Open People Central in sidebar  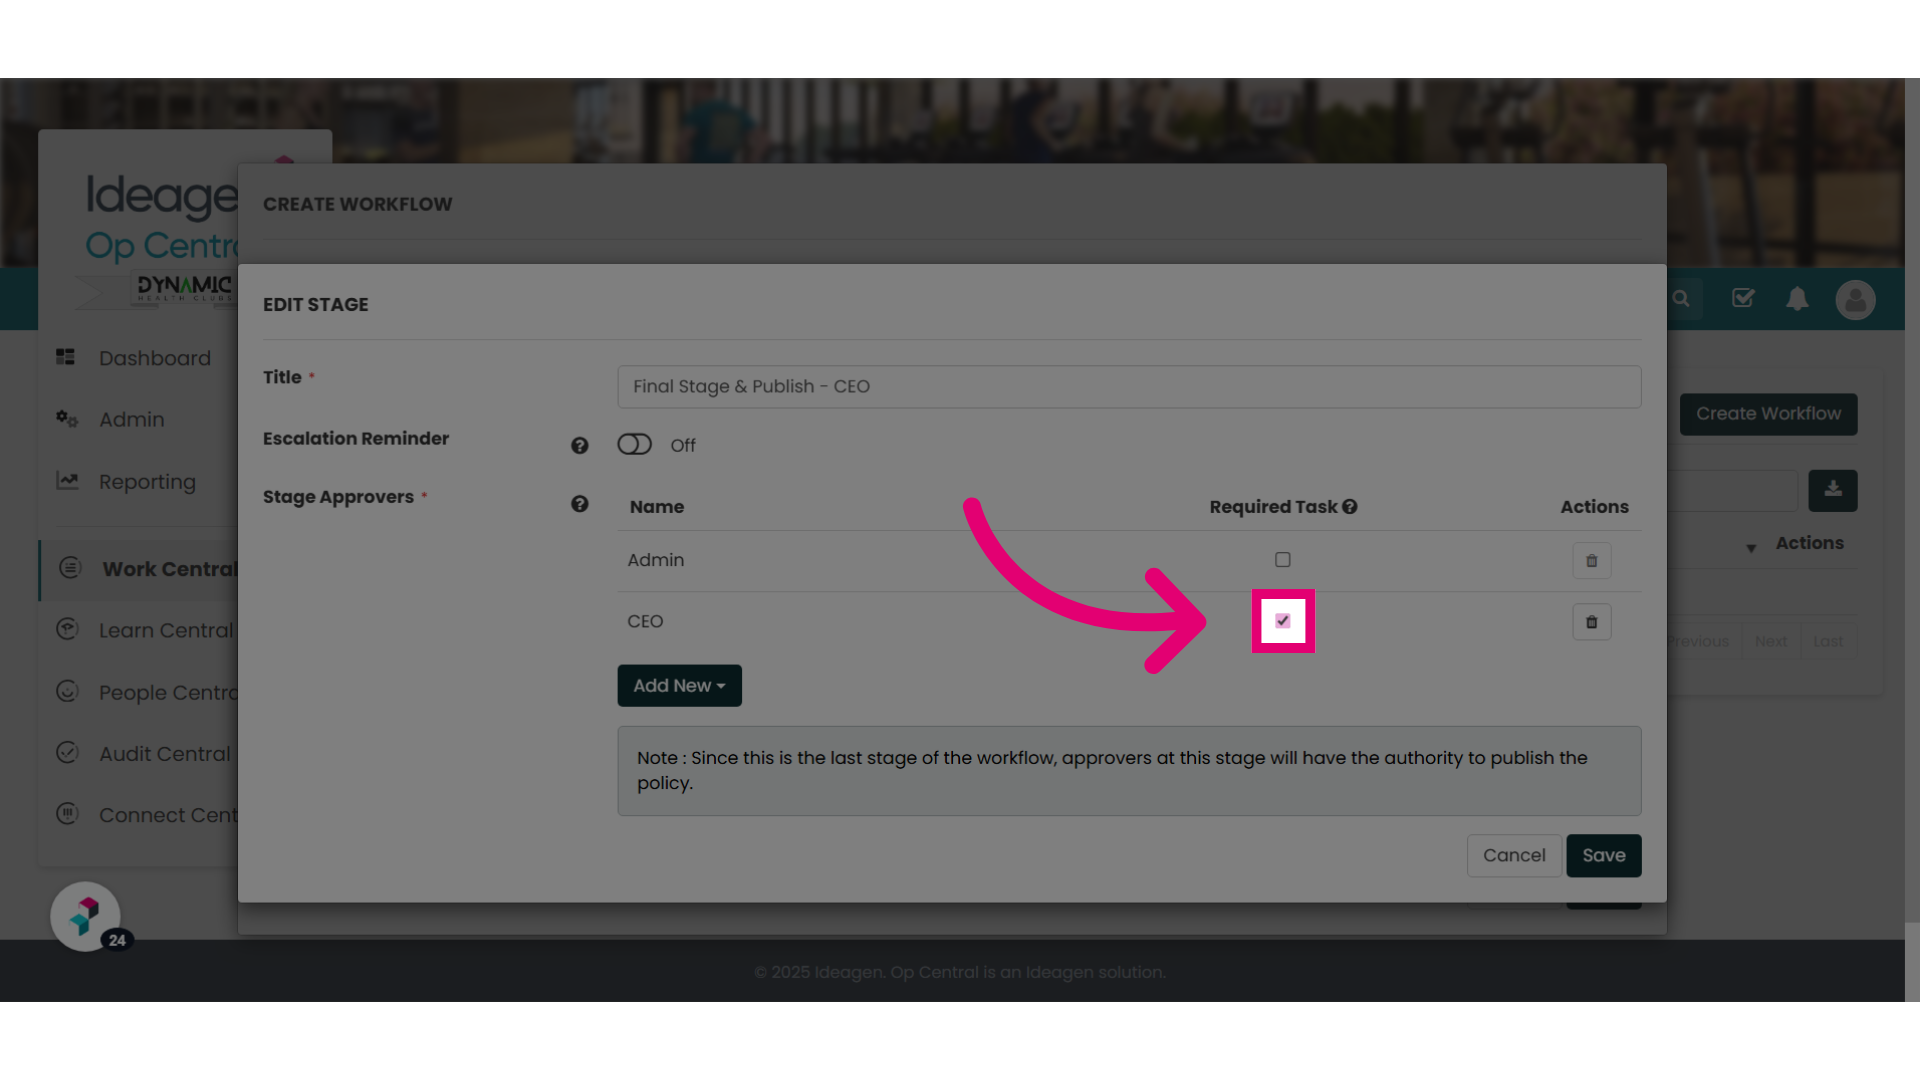pyautogui.click(x=168, y=693)
